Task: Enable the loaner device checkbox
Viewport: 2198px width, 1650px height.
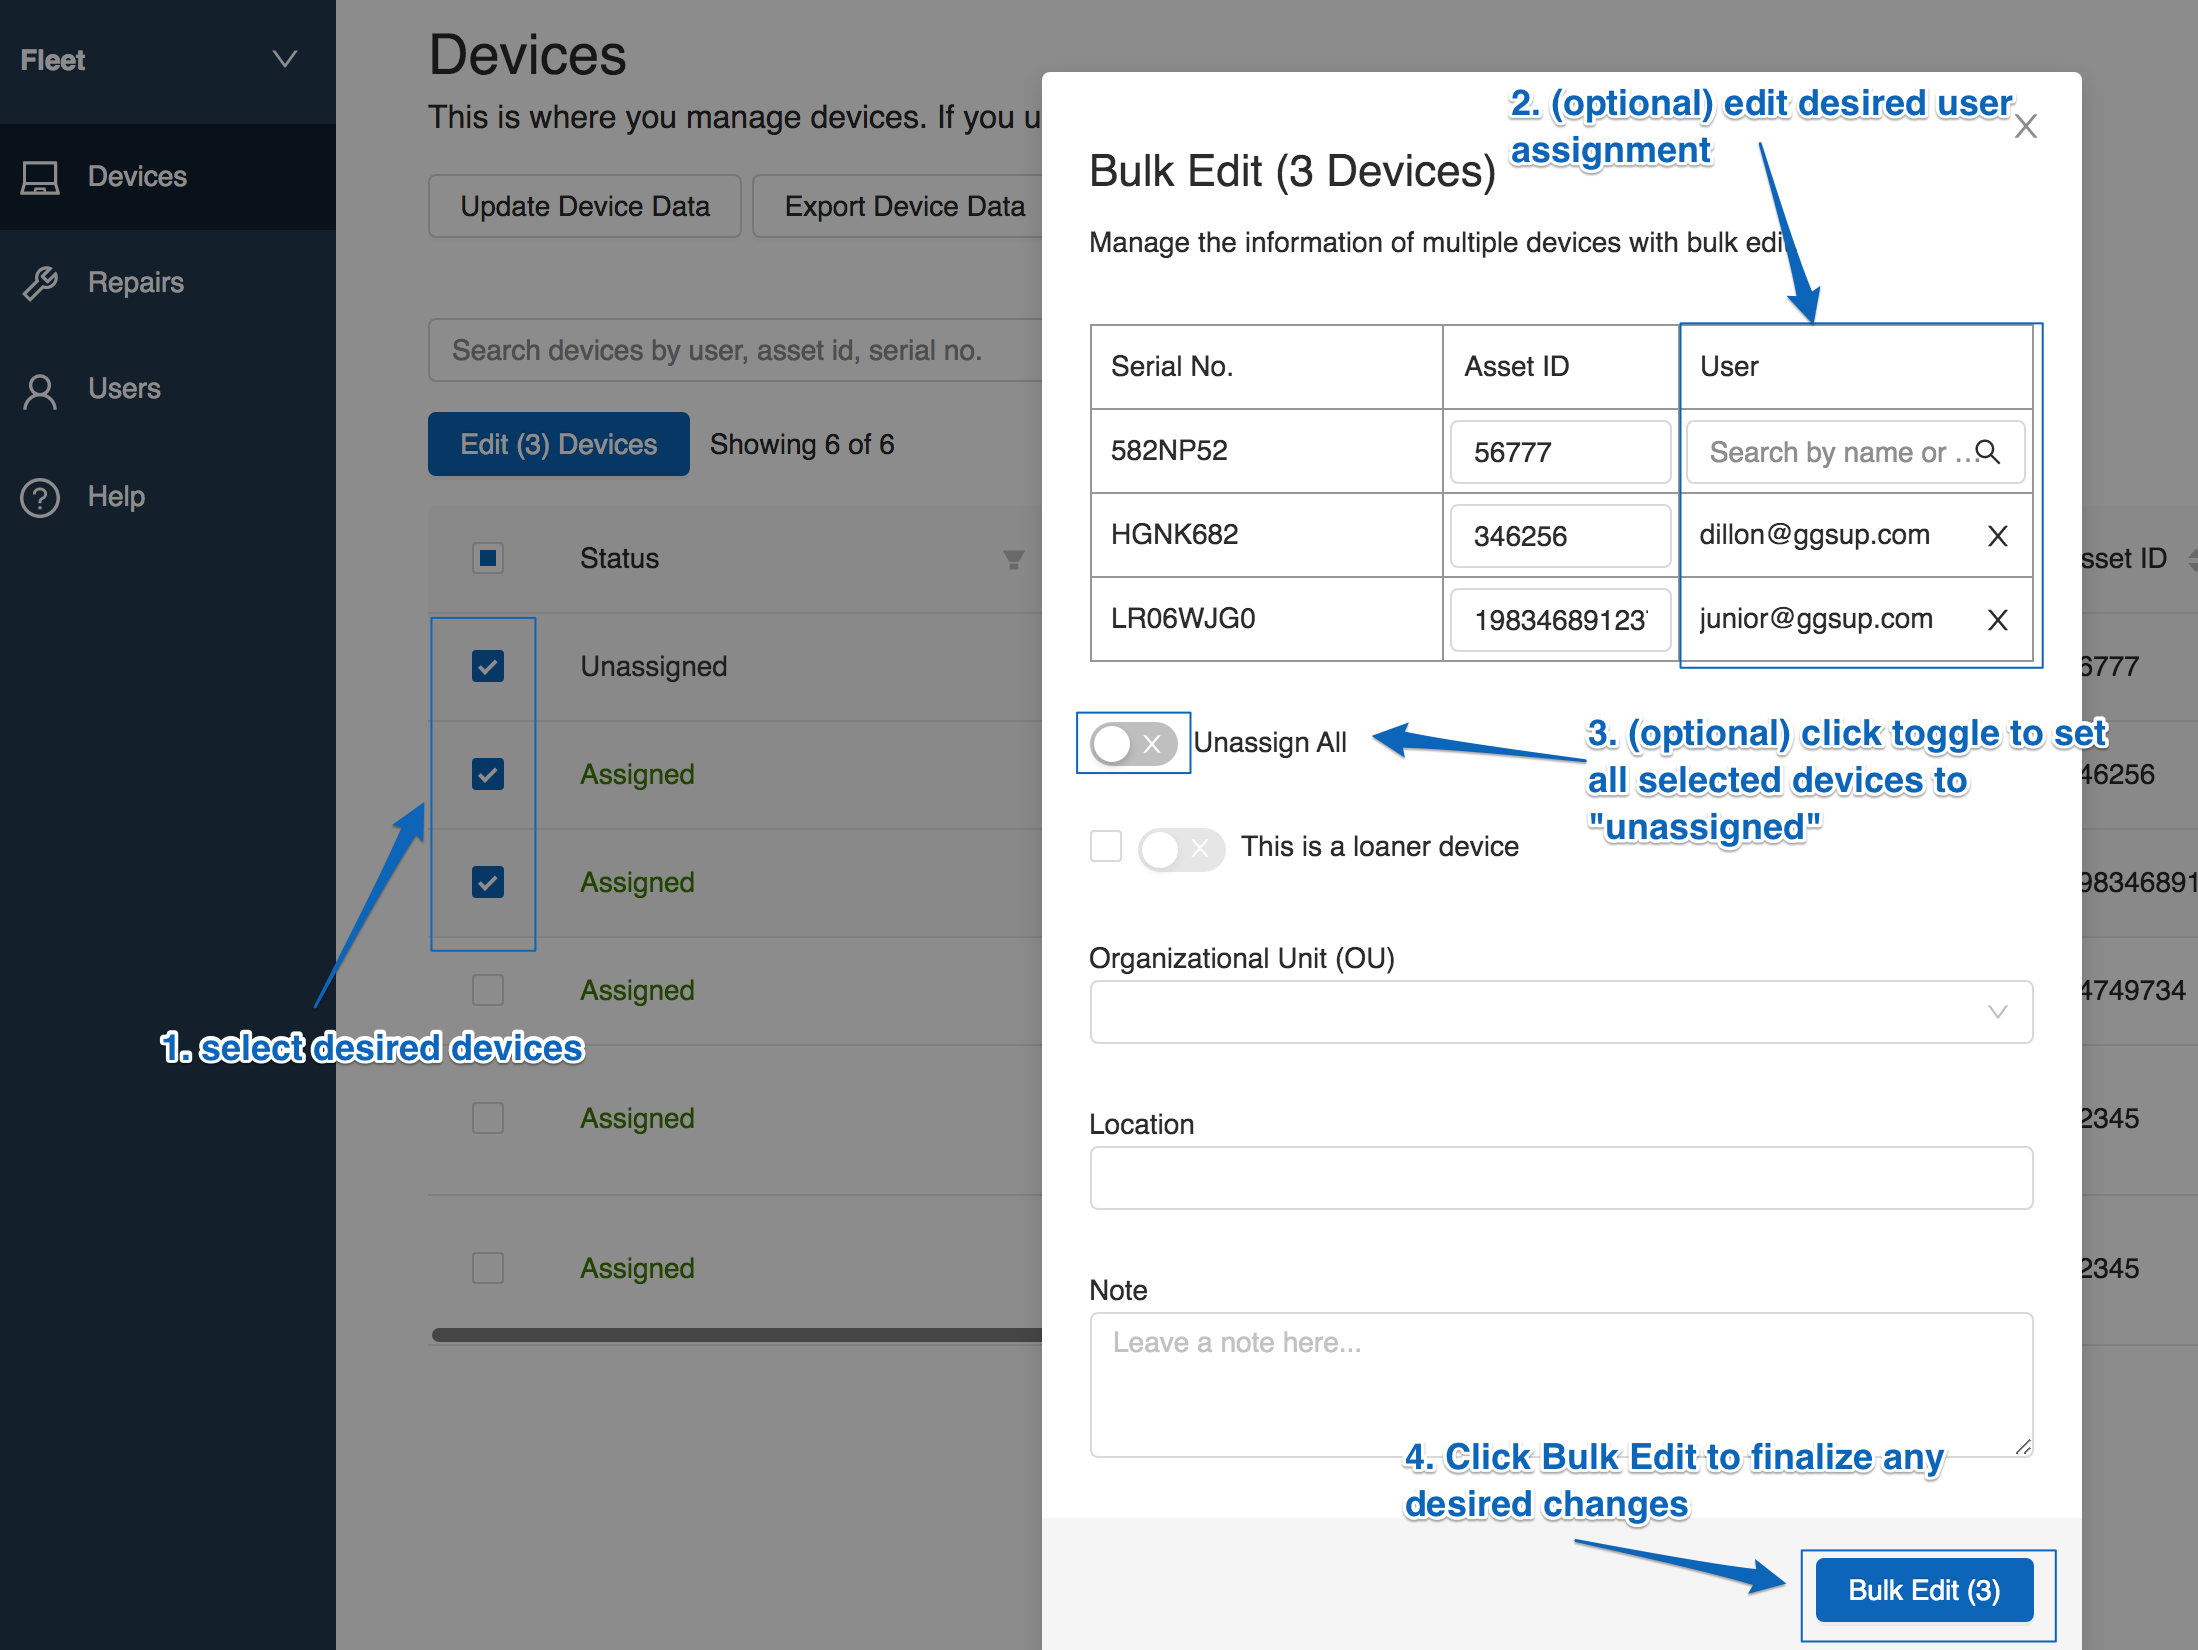Action: (1101, 846)
